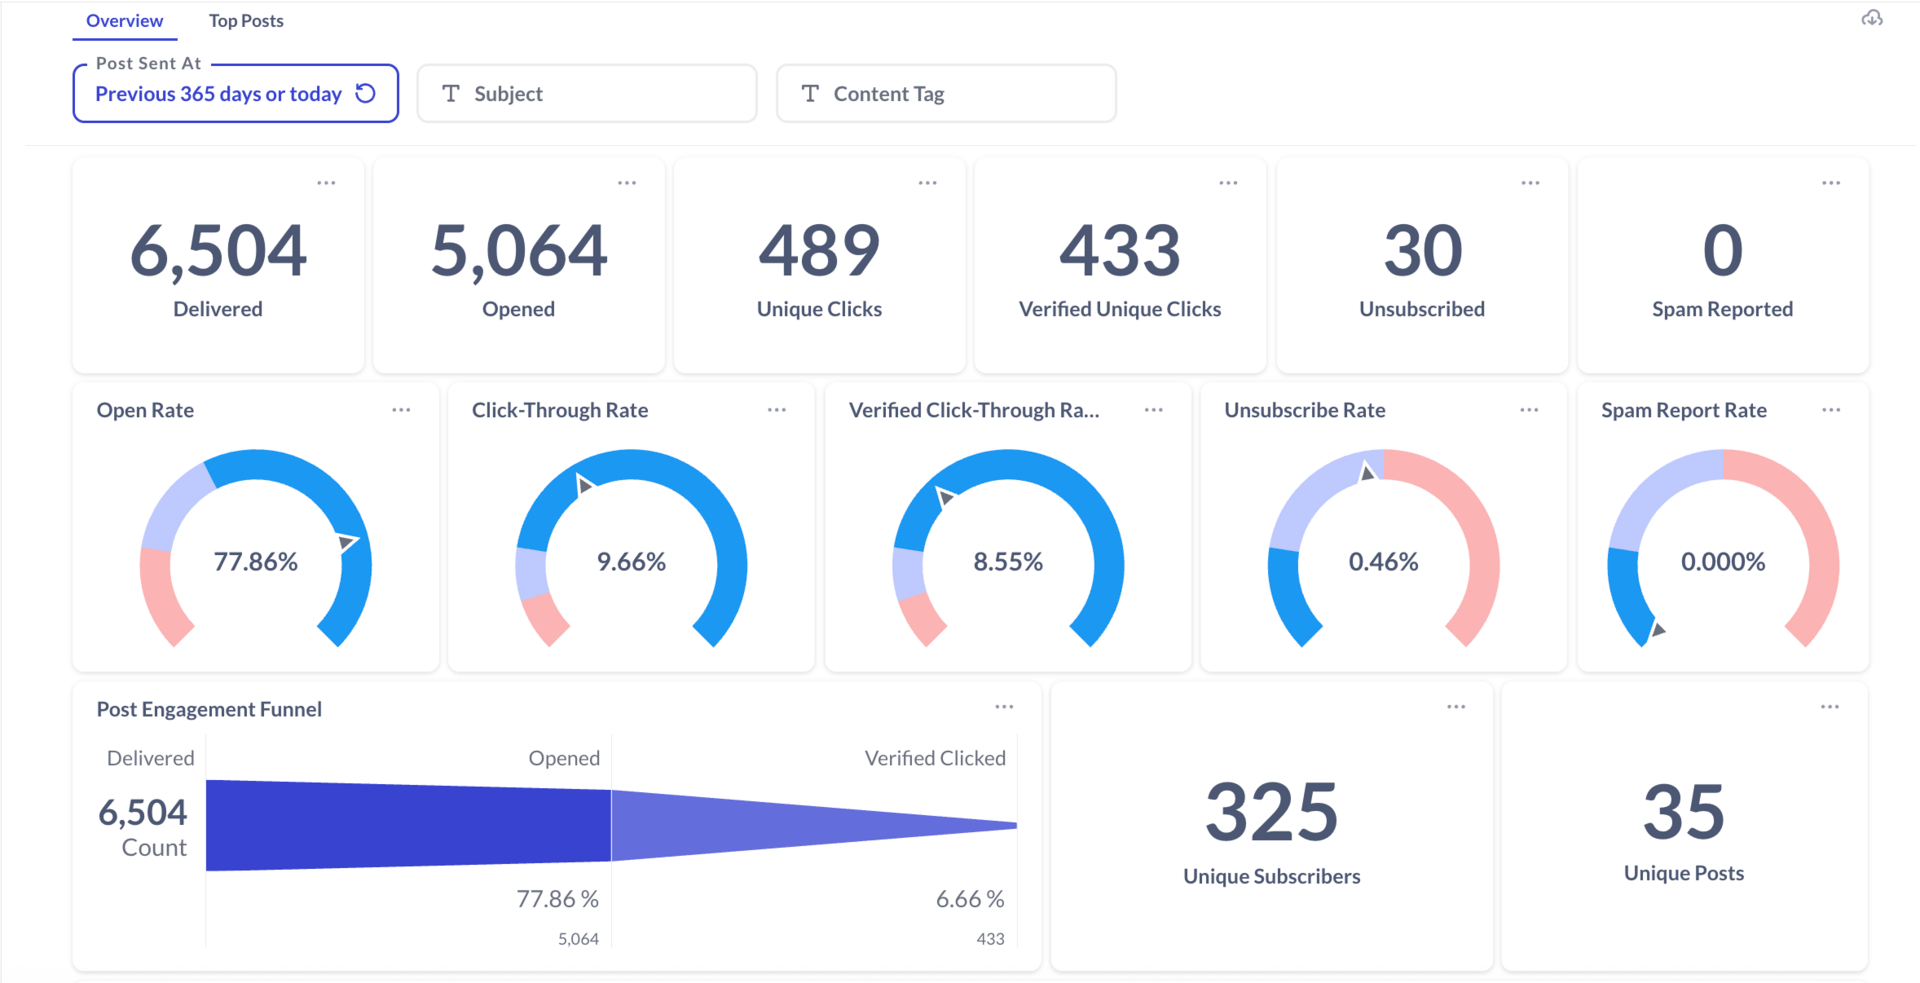Open ellipsis menu on Spam Reported card
Image resolution: width=1920 pixels, height=983 pixels.
click(1831, 183)
